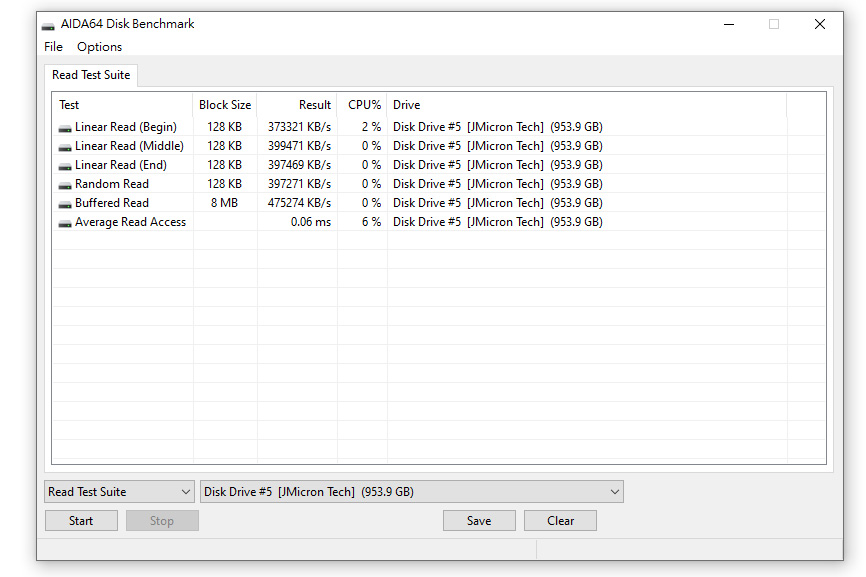Save the benchmark results
The image size is (866, 577).
479,521
